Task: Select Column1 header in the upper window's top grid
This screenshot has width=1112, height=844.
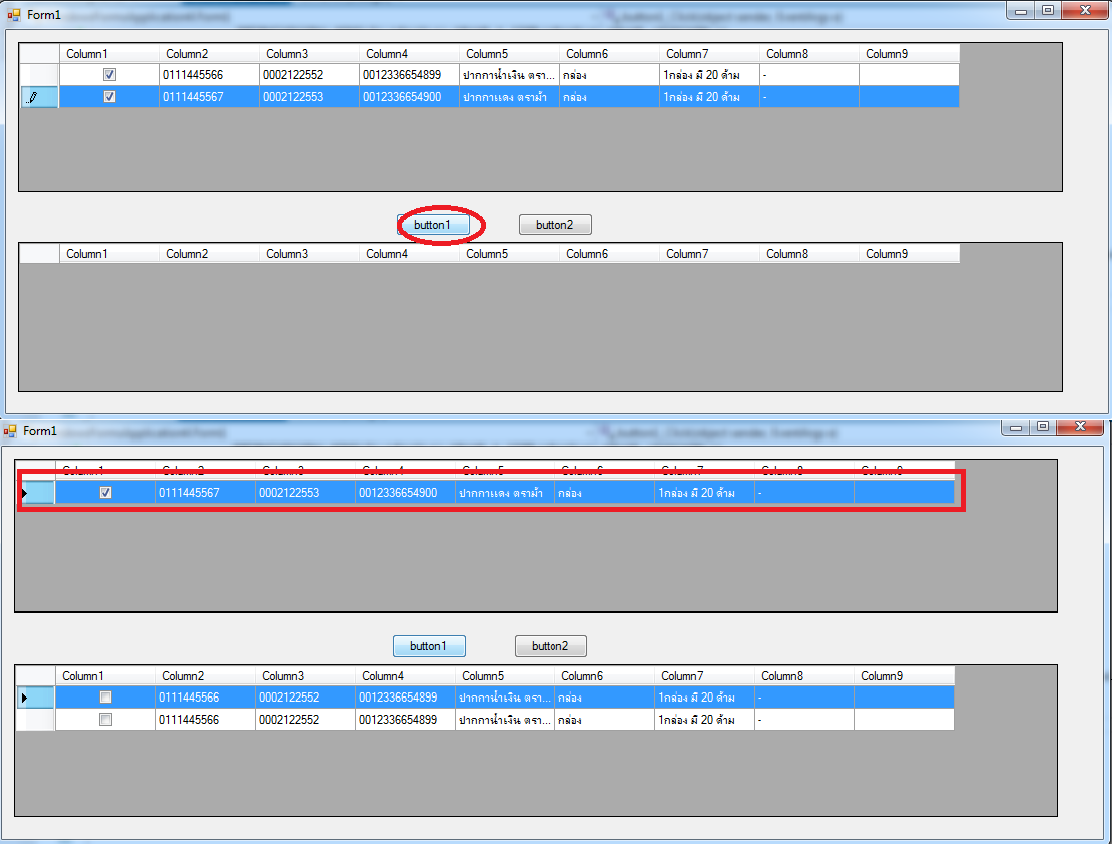Action: 109,54
